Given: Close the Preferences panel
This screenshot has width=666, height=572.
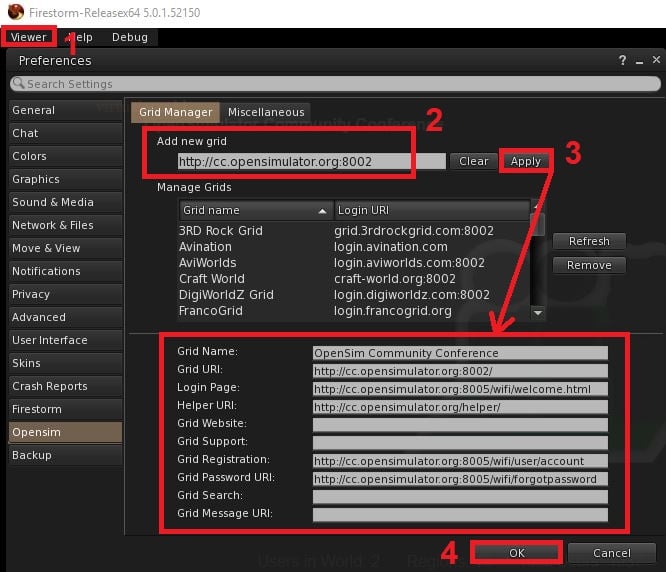Looking at the screenshot, I should point(656,60).
